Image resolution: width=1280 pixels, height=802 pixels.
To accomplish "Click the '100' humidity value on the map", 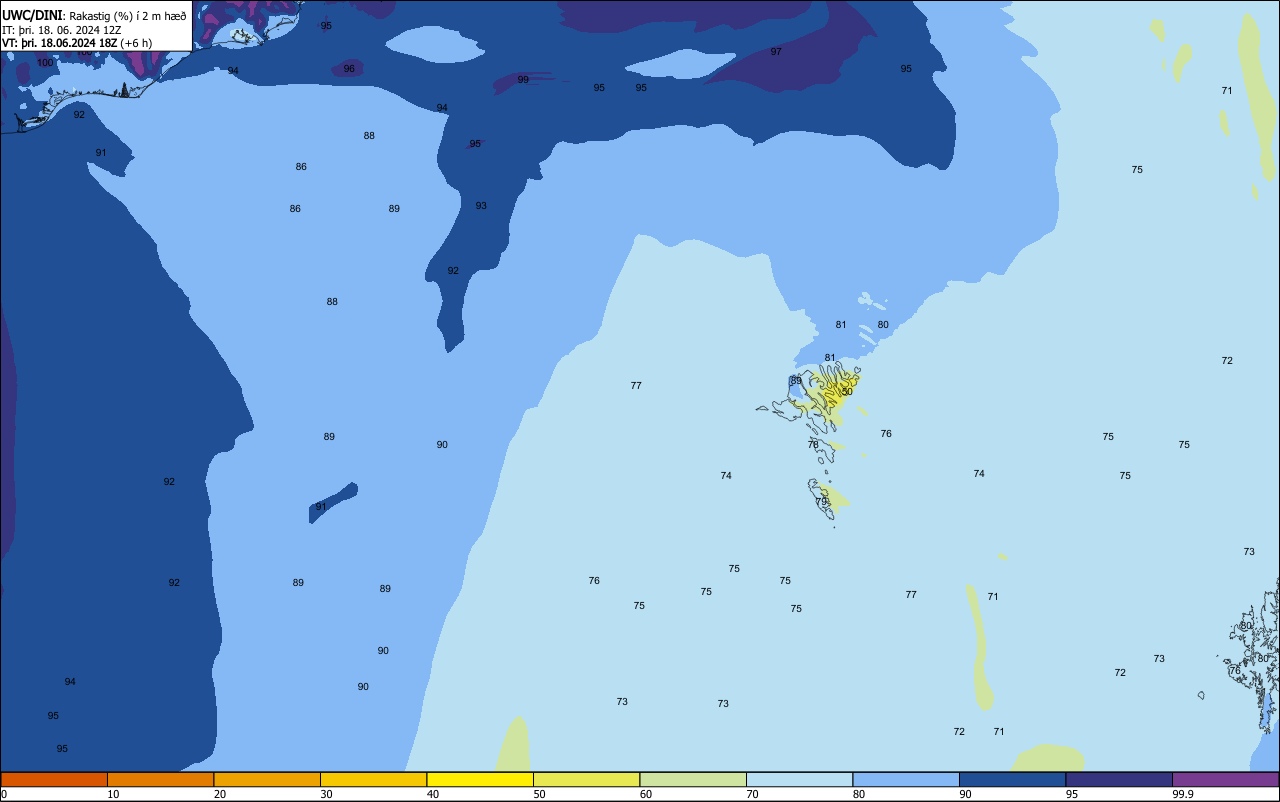I will (45, 63).
